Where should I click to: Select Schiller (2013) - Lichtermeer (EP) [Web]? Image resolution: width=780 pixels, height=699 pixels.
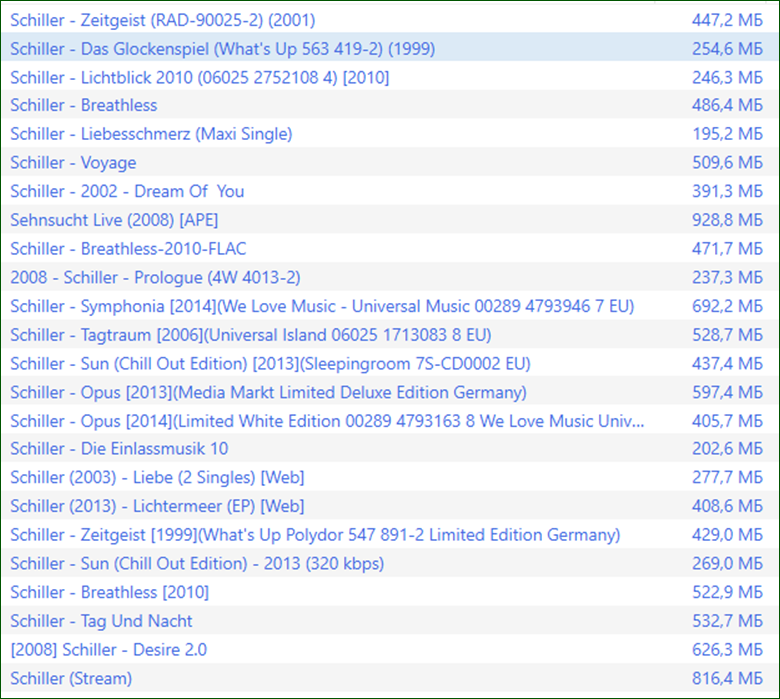157,506
